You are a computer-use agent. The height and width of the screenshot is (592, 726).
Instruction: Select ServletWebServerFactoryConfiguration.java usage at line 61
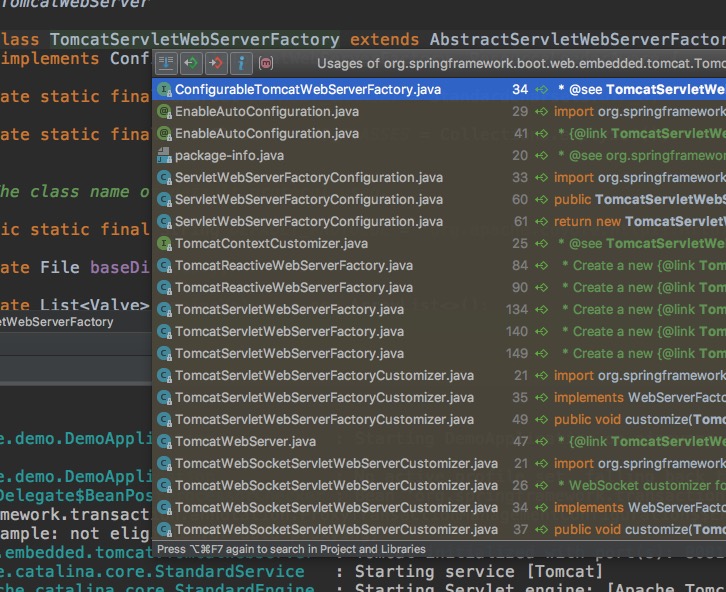(x=439, y=222)
